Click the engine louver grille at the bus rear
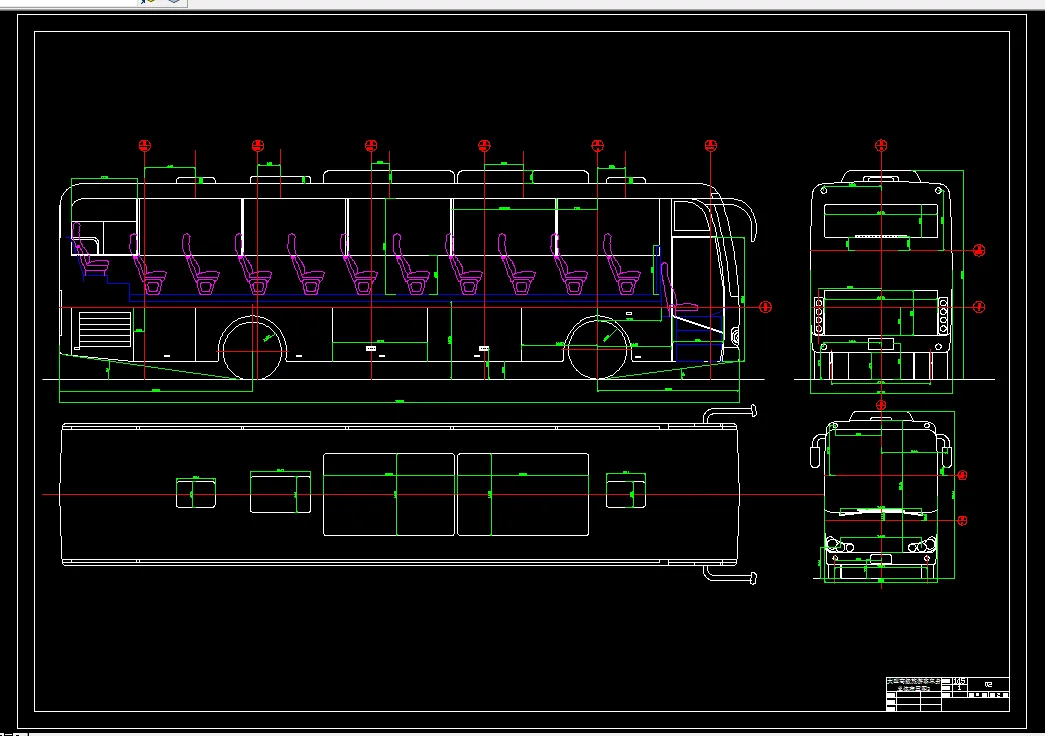 pos(105,329)
